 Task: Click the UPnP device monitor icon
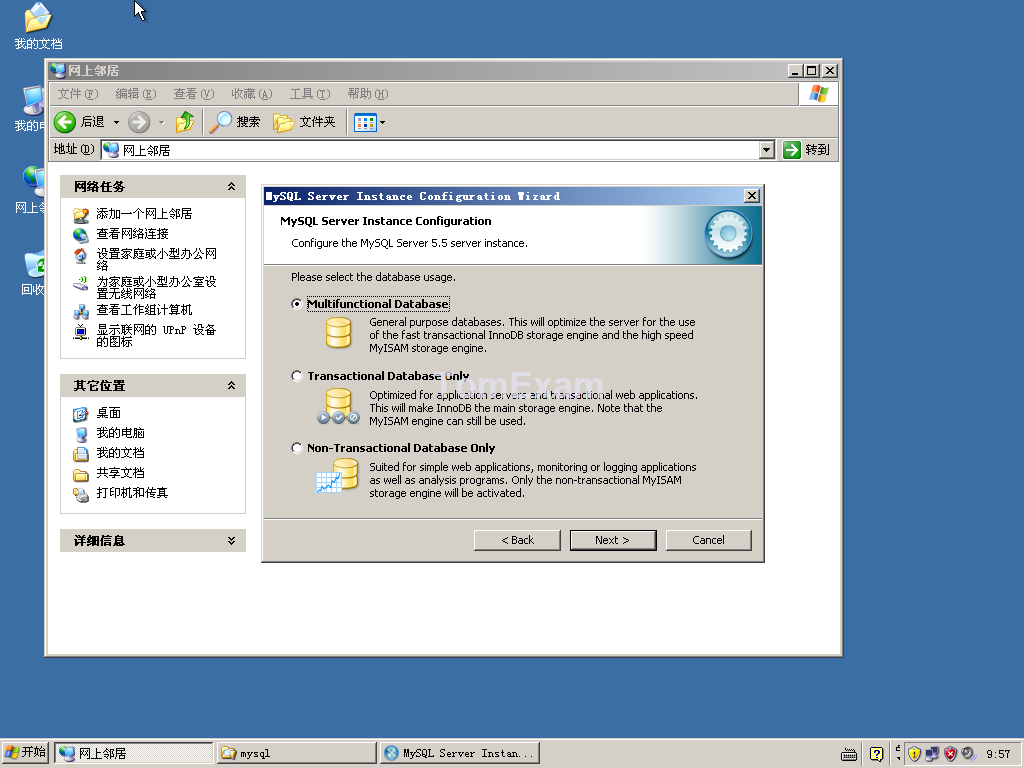[x=81, y=332]
